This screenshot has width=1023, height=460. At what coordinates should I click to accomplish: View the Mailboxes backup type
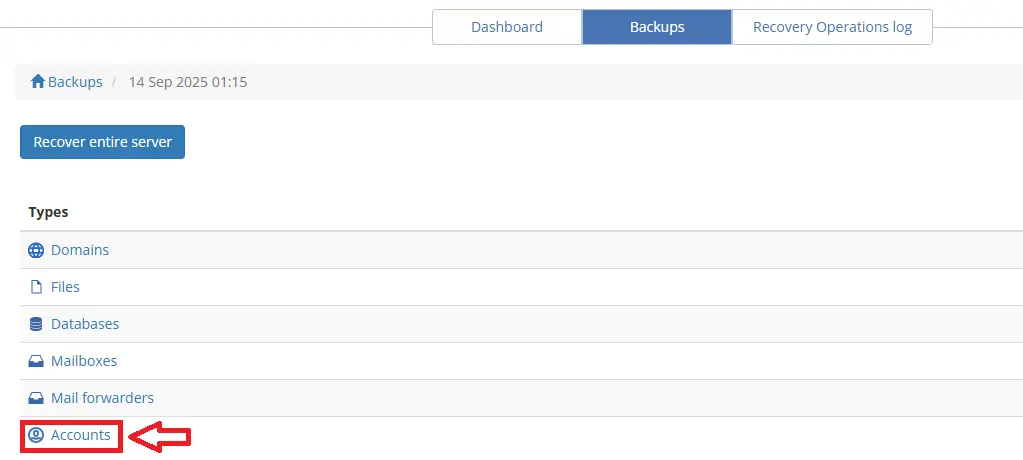click(x=84, y=361)
